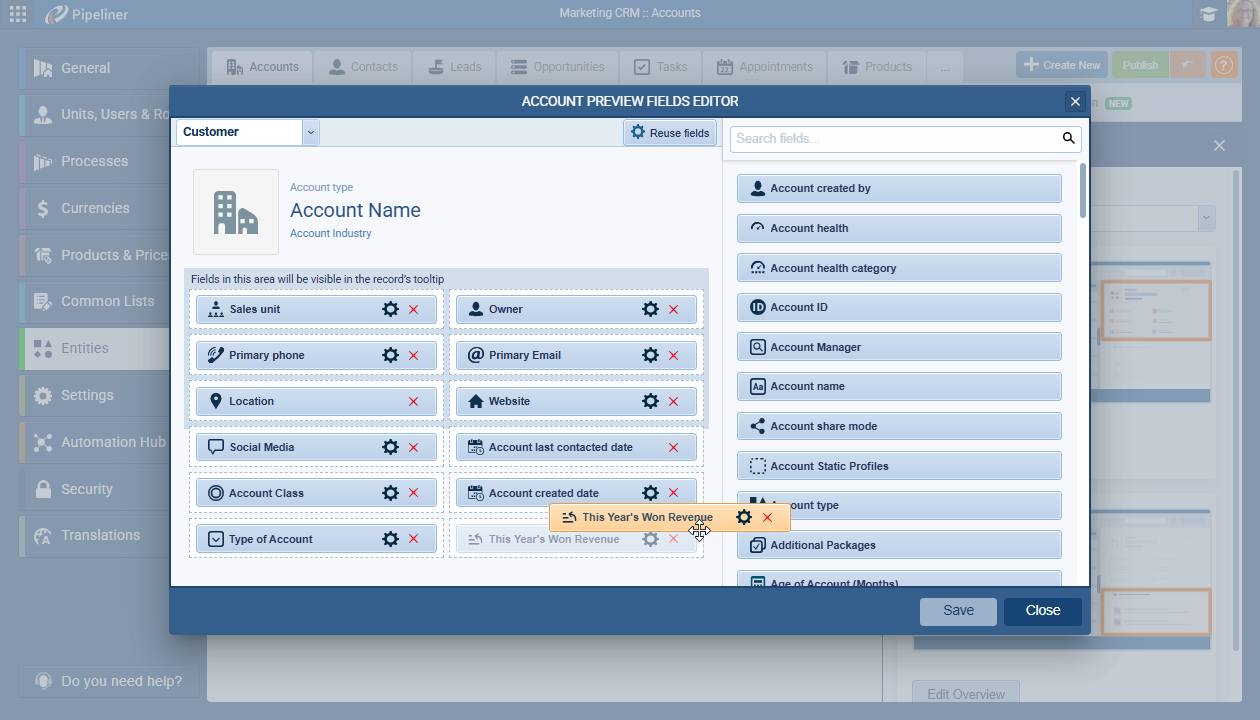
Task: Pick the Account Manager available field
Action: tap(898, 347)
